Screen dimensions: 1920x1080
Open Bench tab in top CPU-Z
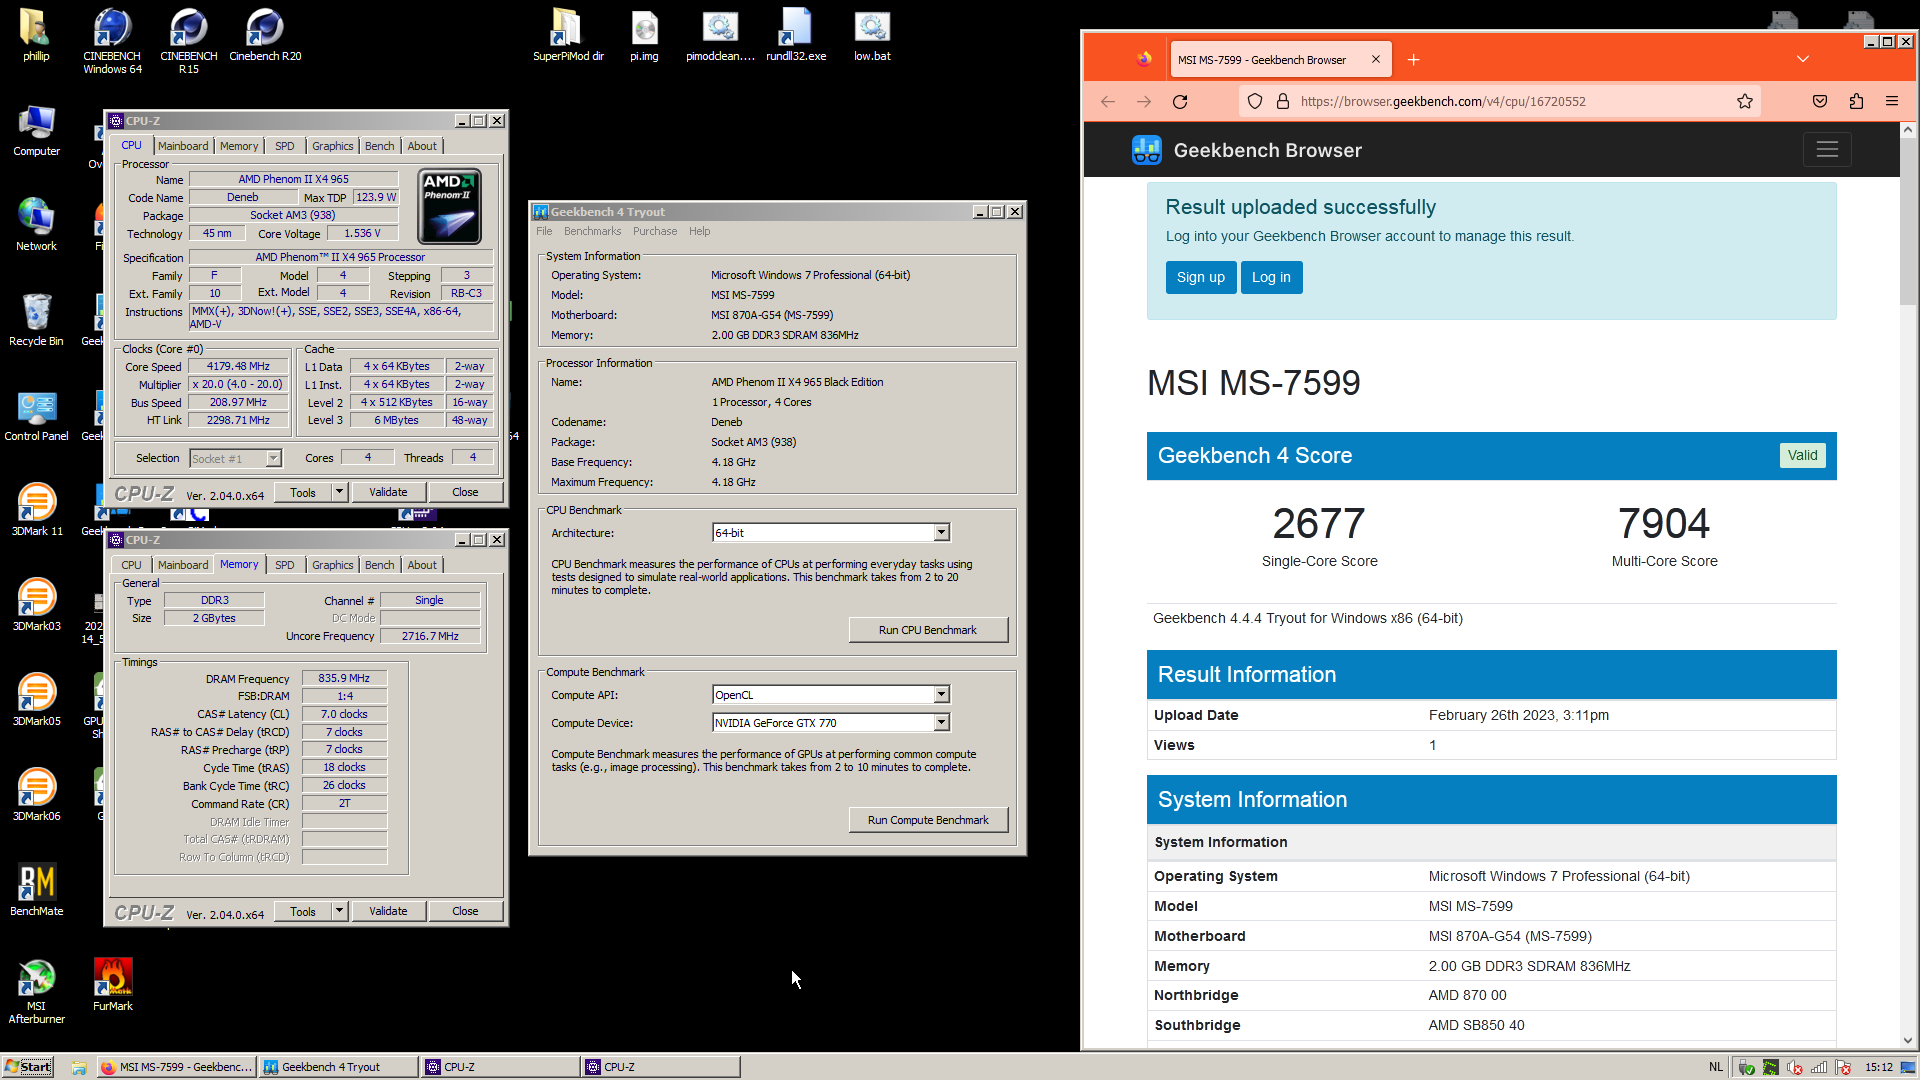[x=380, y=146]
